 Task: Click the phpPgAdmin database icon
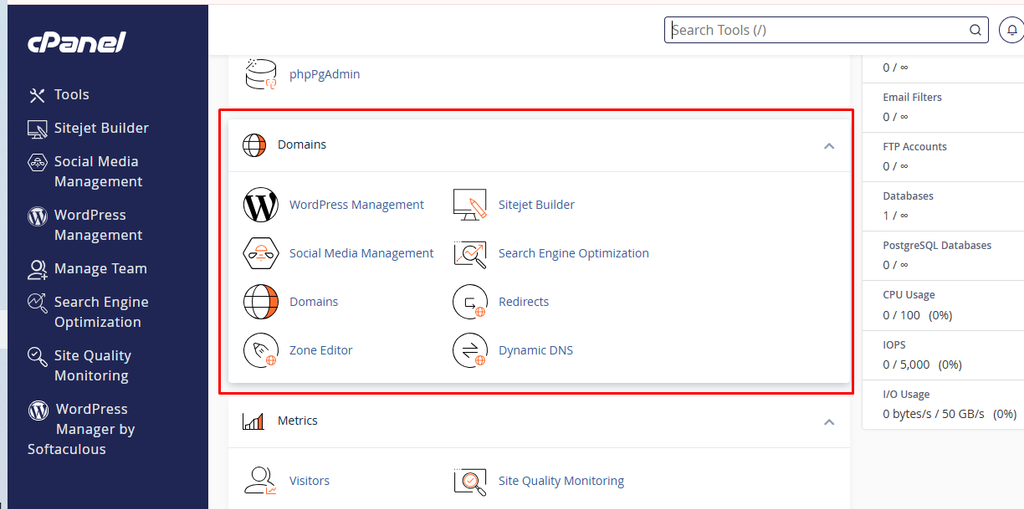(x=261, y=73)
